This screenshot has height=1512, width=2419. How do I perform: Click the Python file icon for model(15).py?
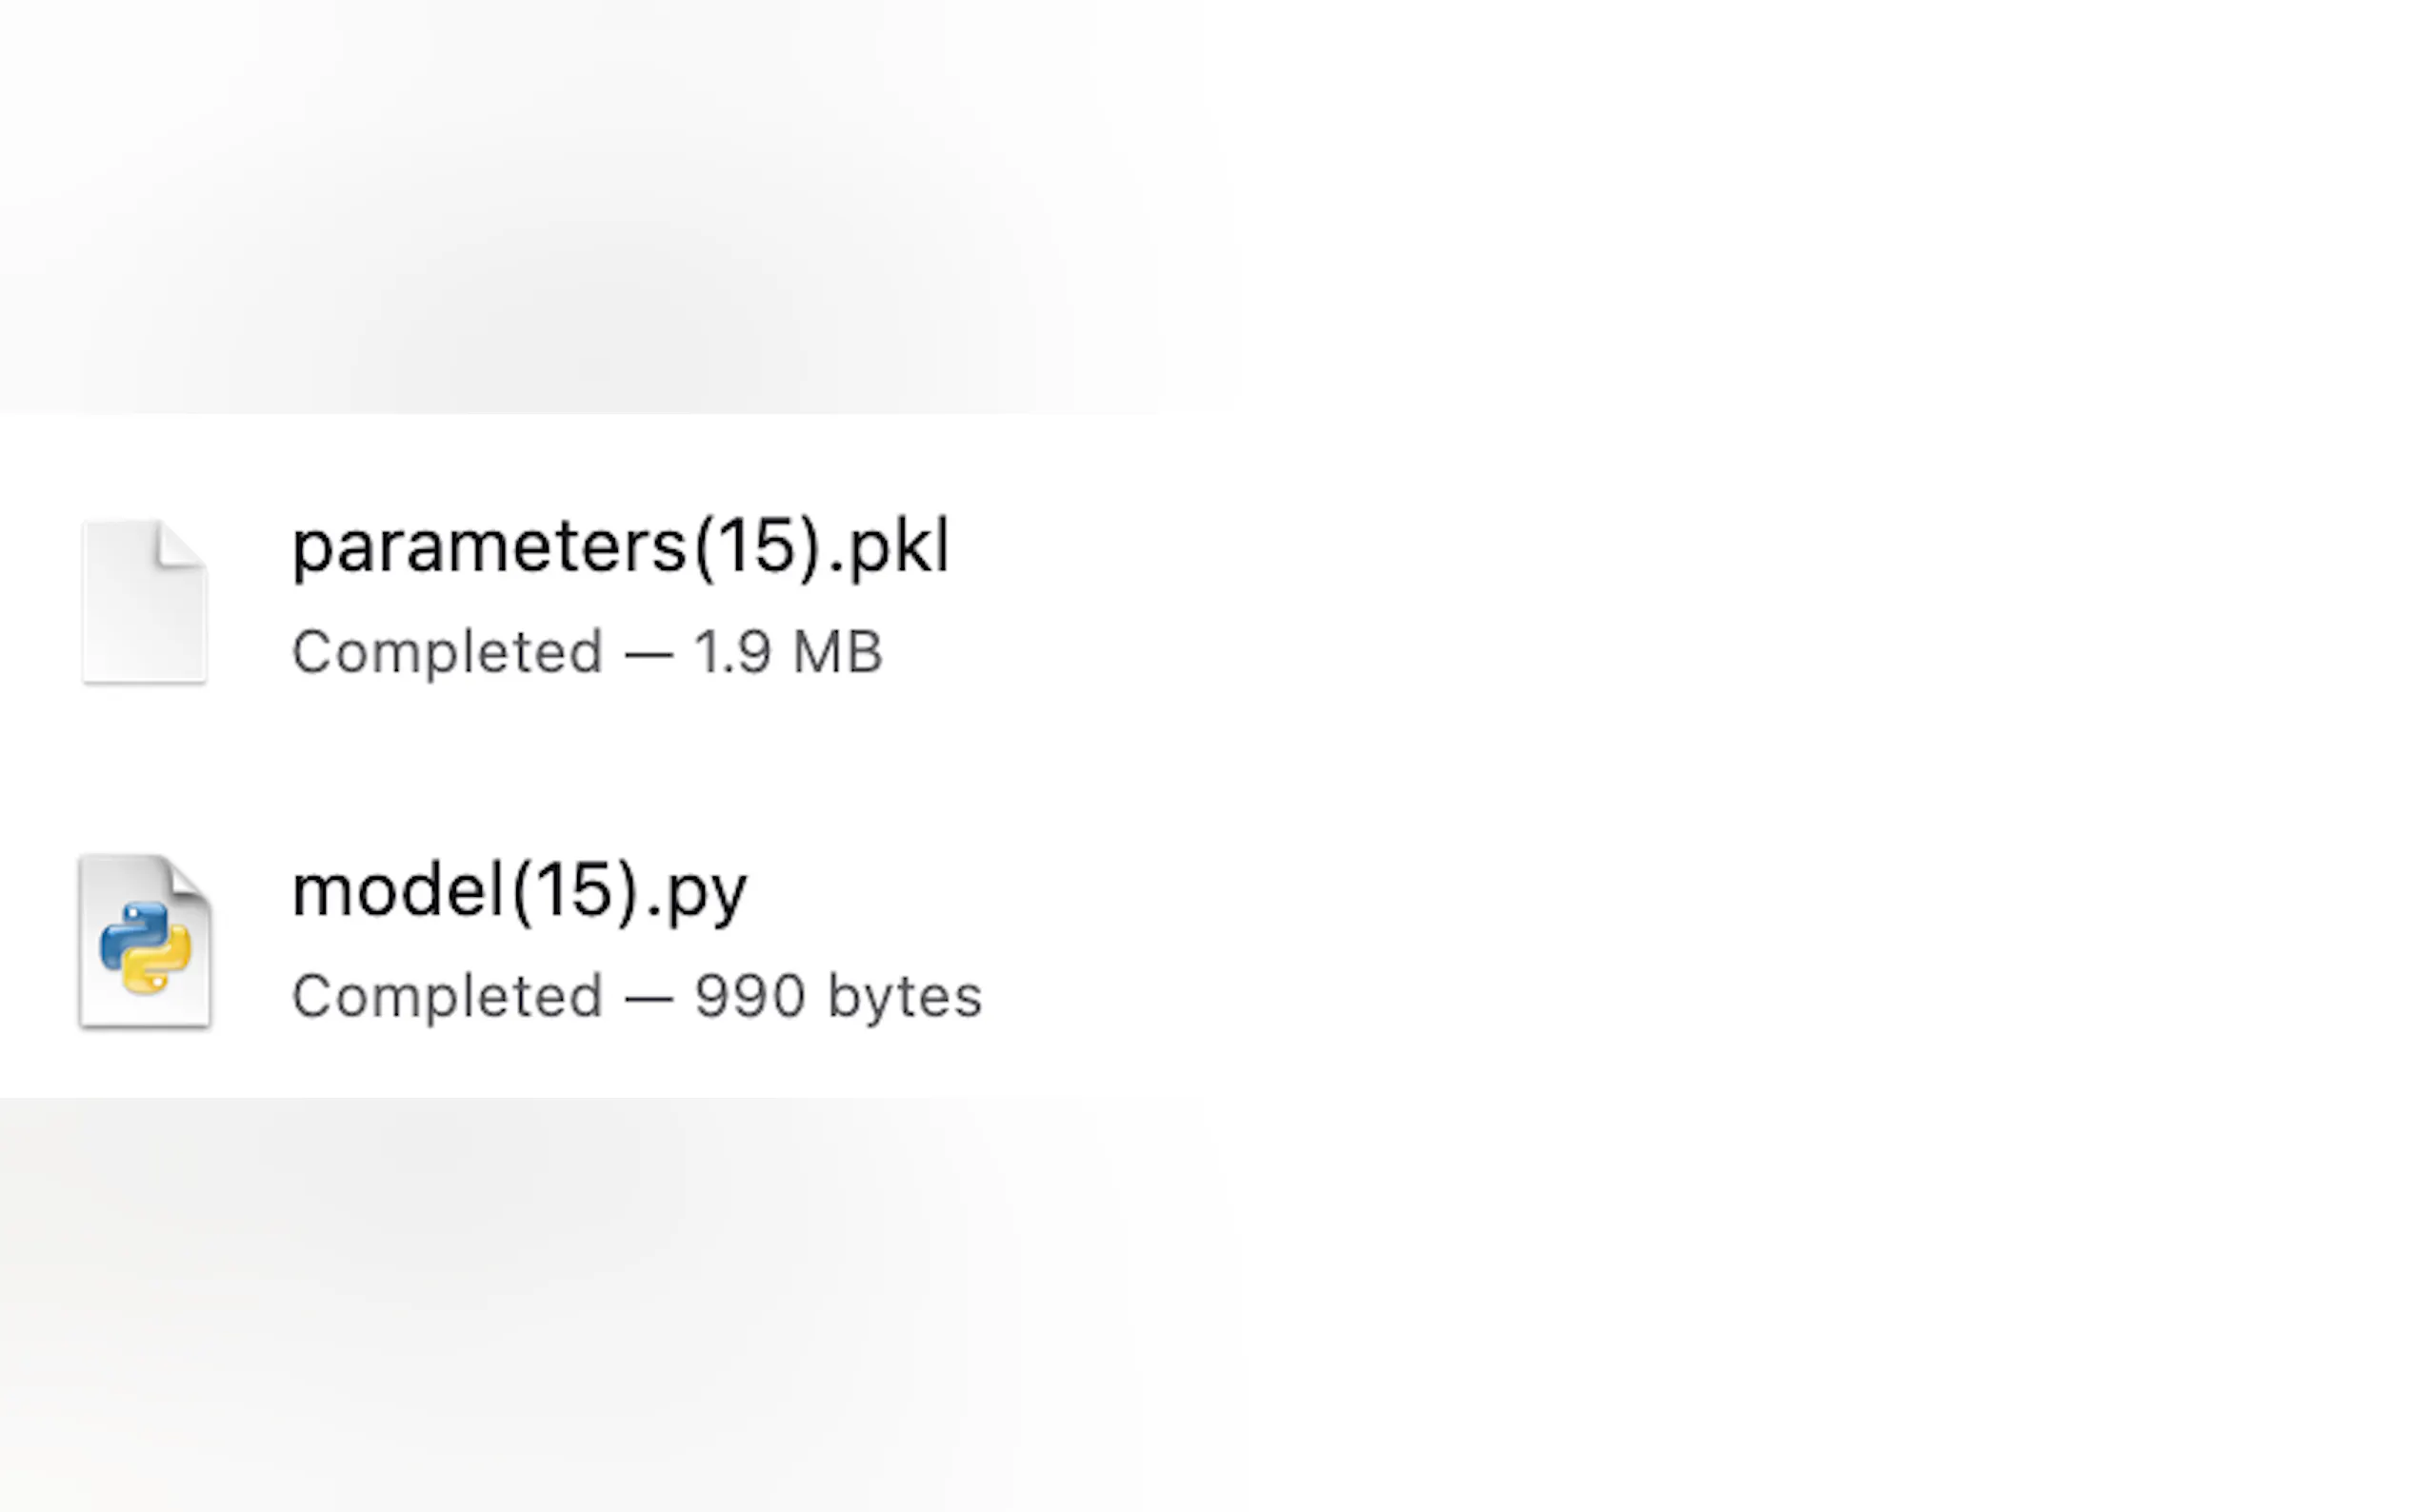pos(145,942)
